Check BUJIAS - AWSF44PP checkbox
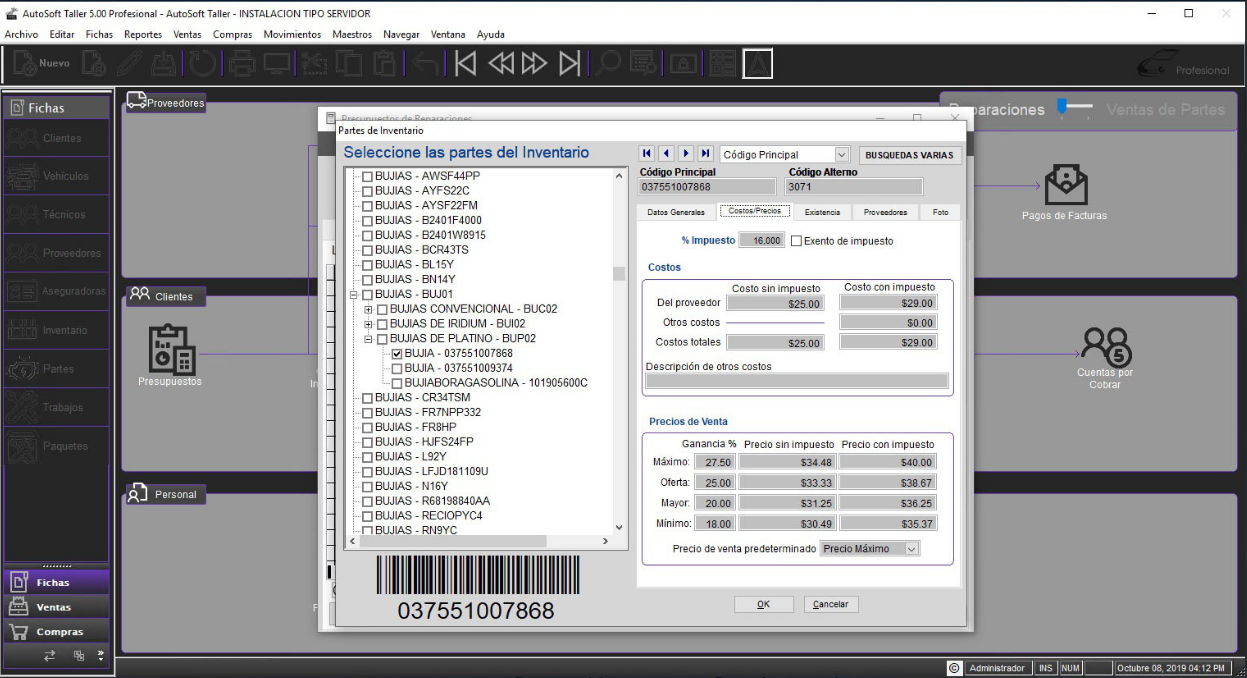Image resolution: width=1247 pixels, height=678 pixels. pos(367,176)
